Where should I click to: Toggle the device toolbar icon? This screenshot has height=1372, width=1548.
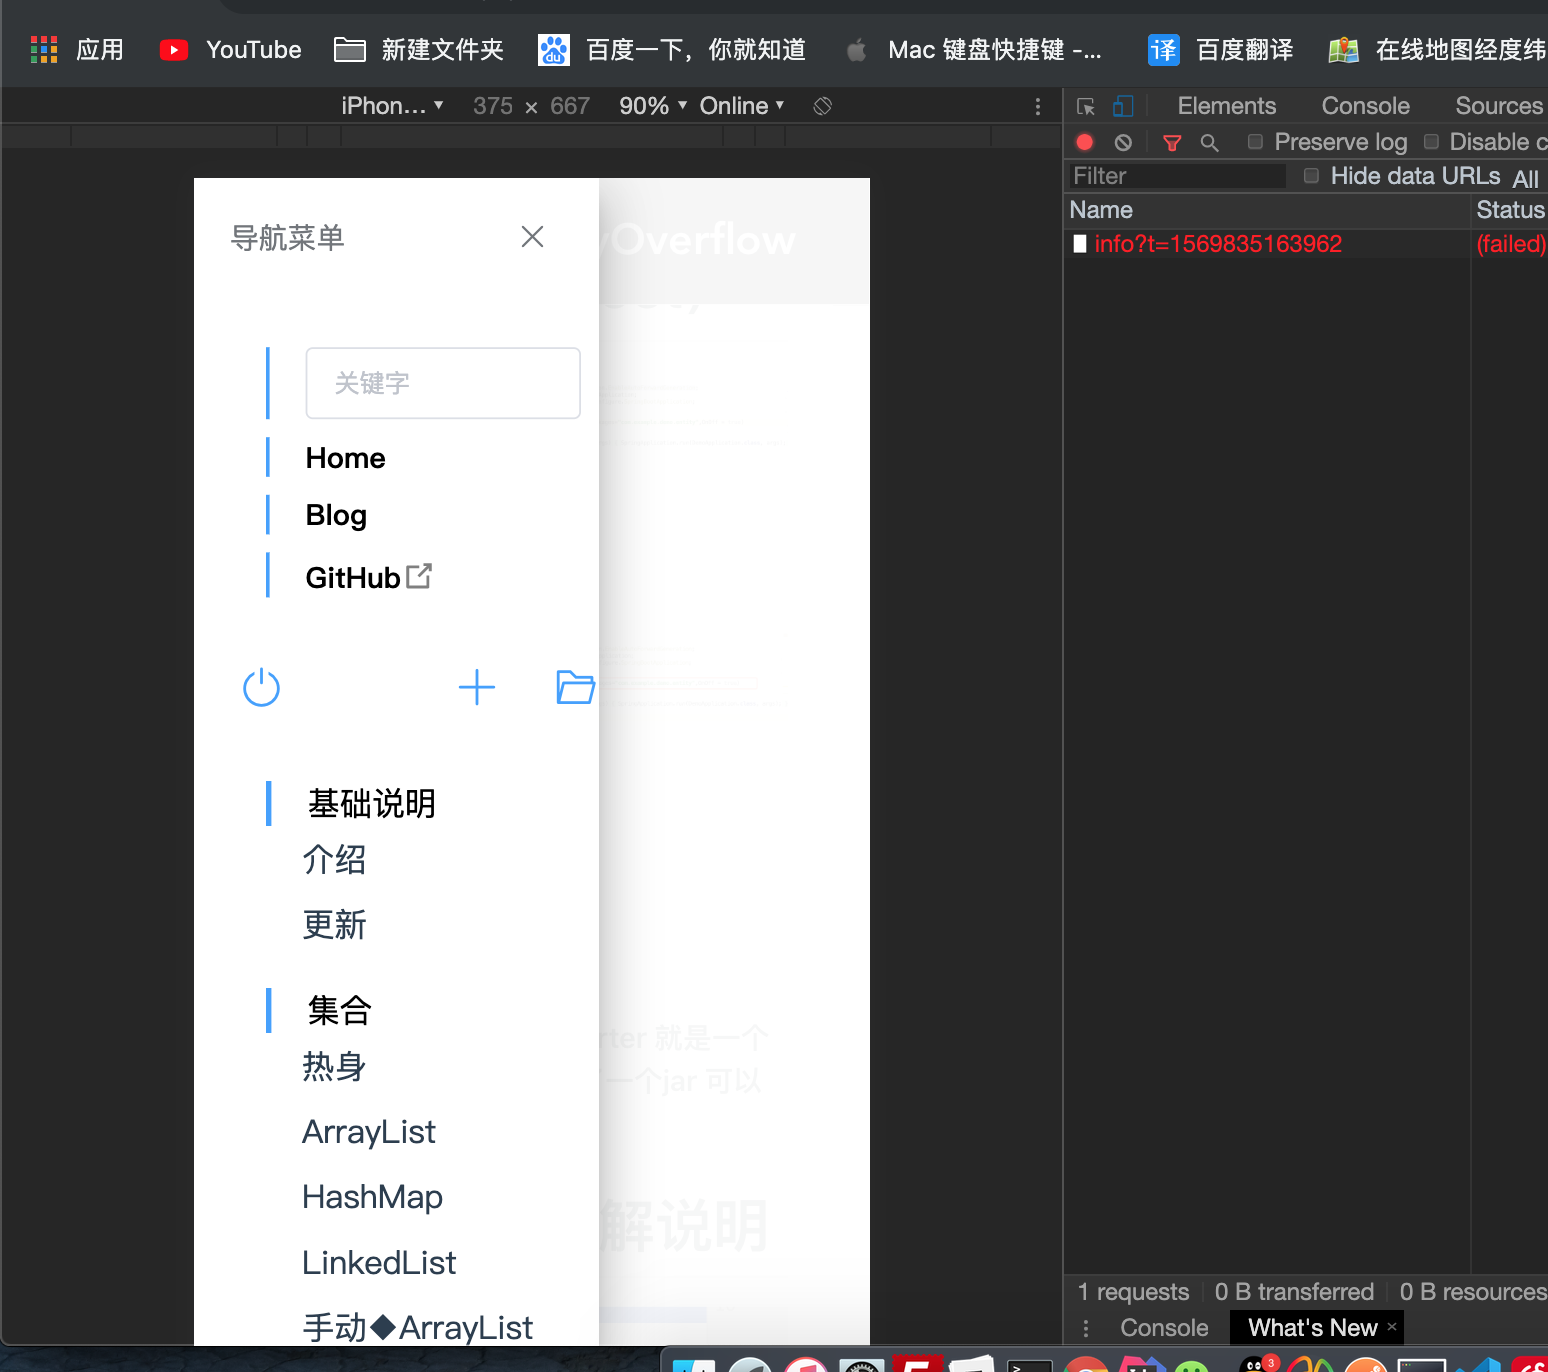pos(1123,106)
